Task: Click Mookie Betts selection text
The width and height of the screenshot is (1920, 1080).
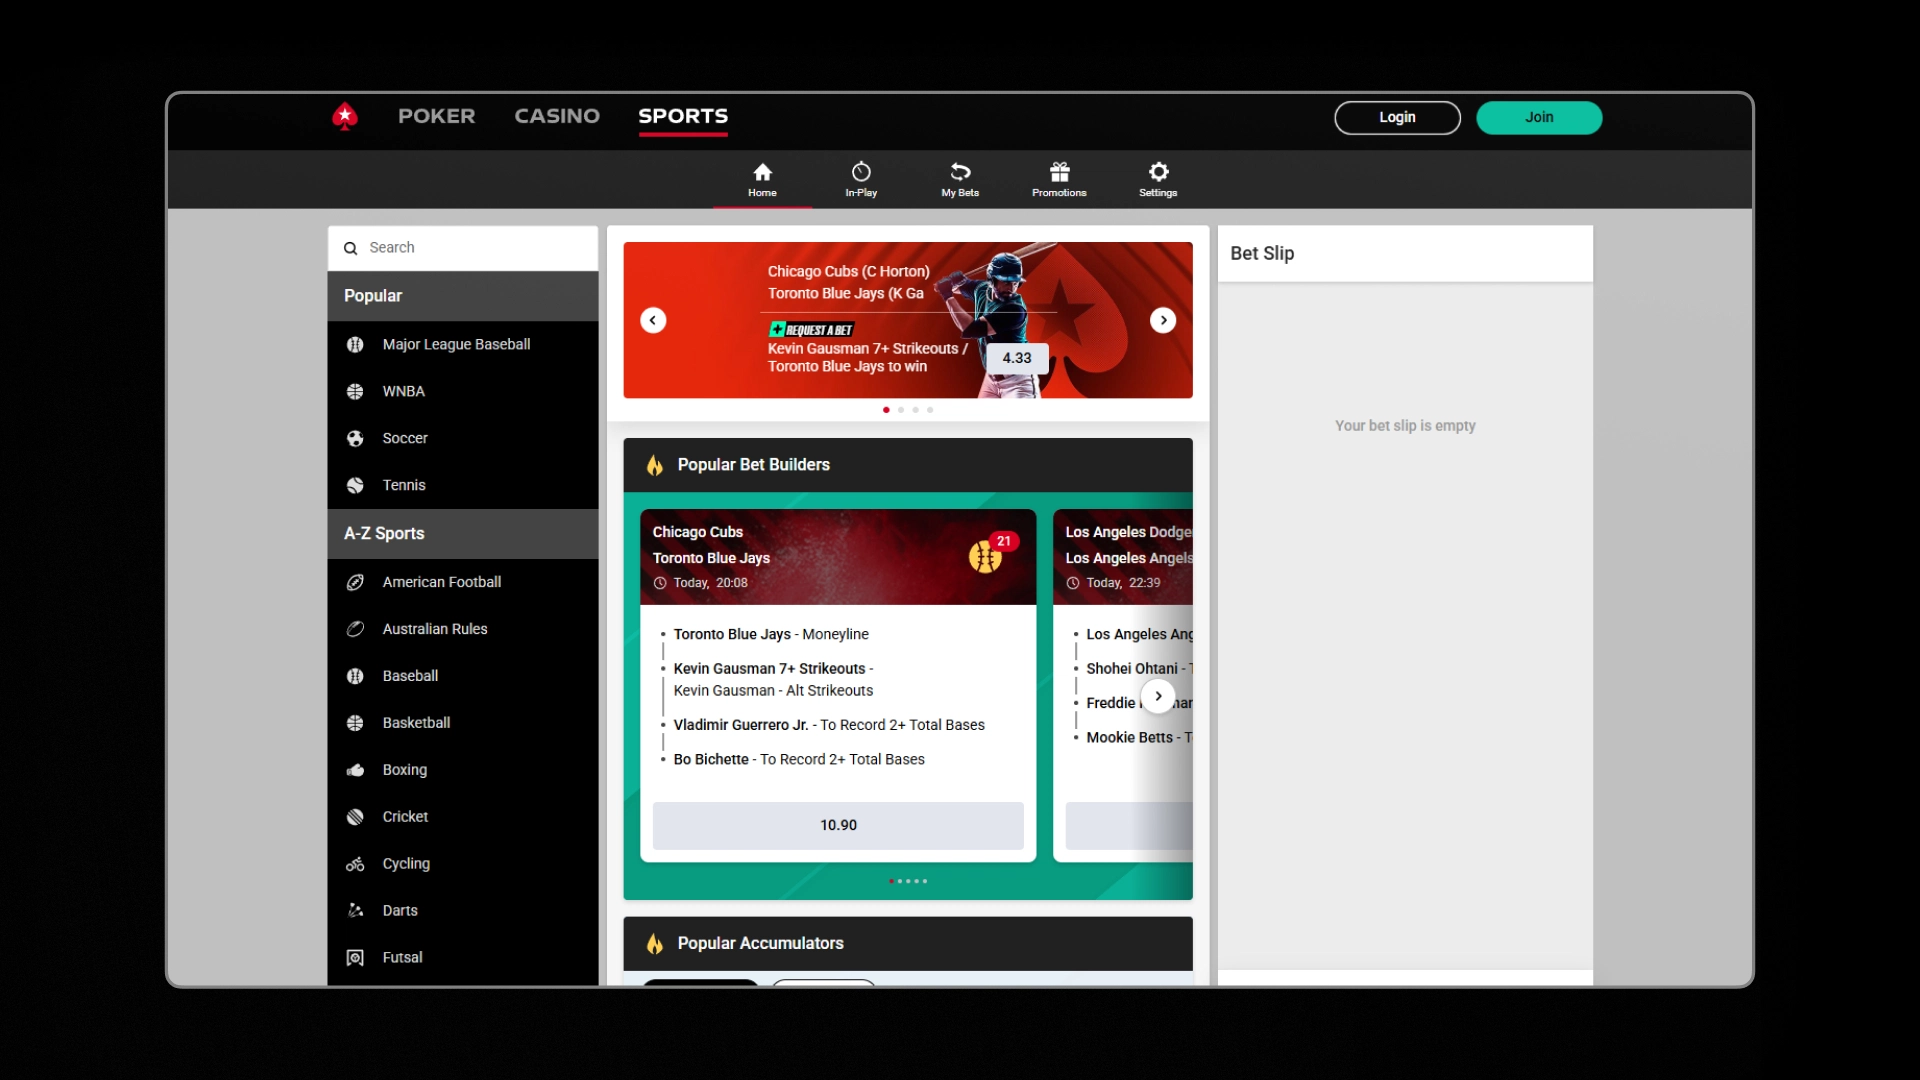Action: pyautogui.click(x=1139, y=738)
